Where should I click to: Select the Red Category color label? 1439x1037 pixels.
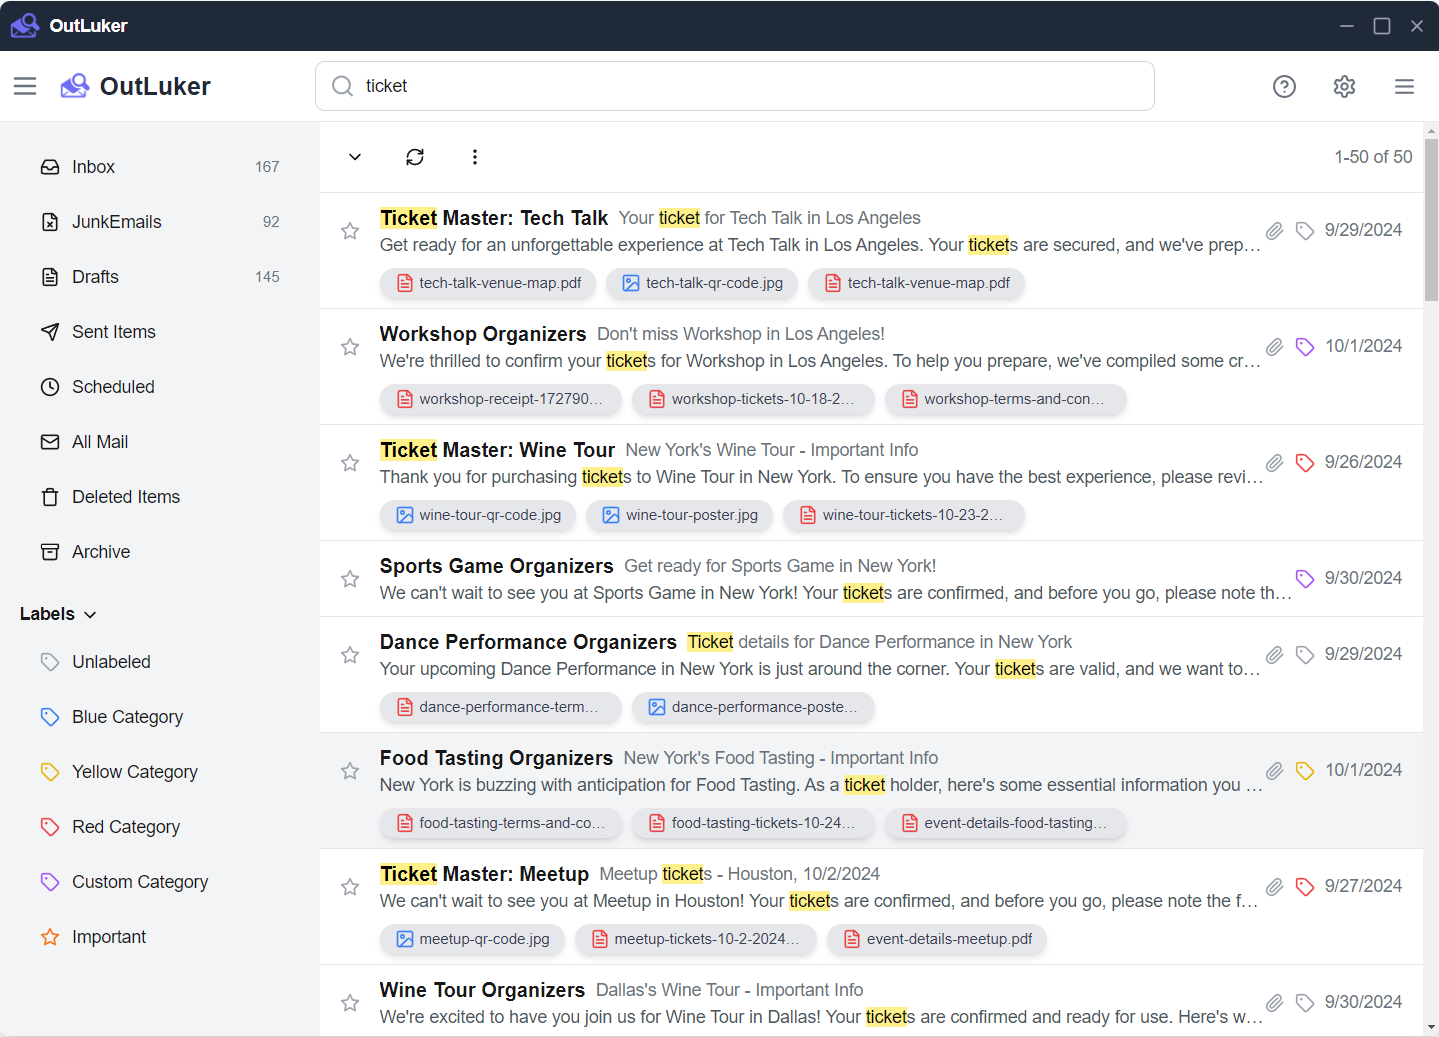(125, 827)
